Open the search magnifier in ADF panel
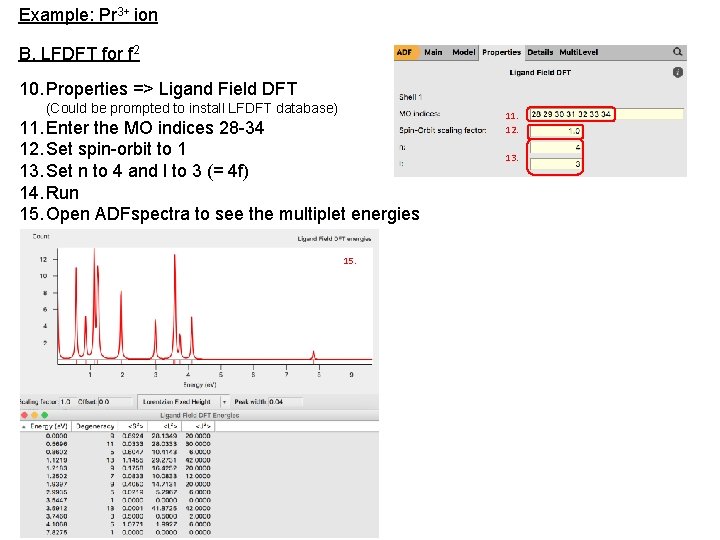Viewport: 720px width, 540px height. pyautogui.click(x=677, y=52)
